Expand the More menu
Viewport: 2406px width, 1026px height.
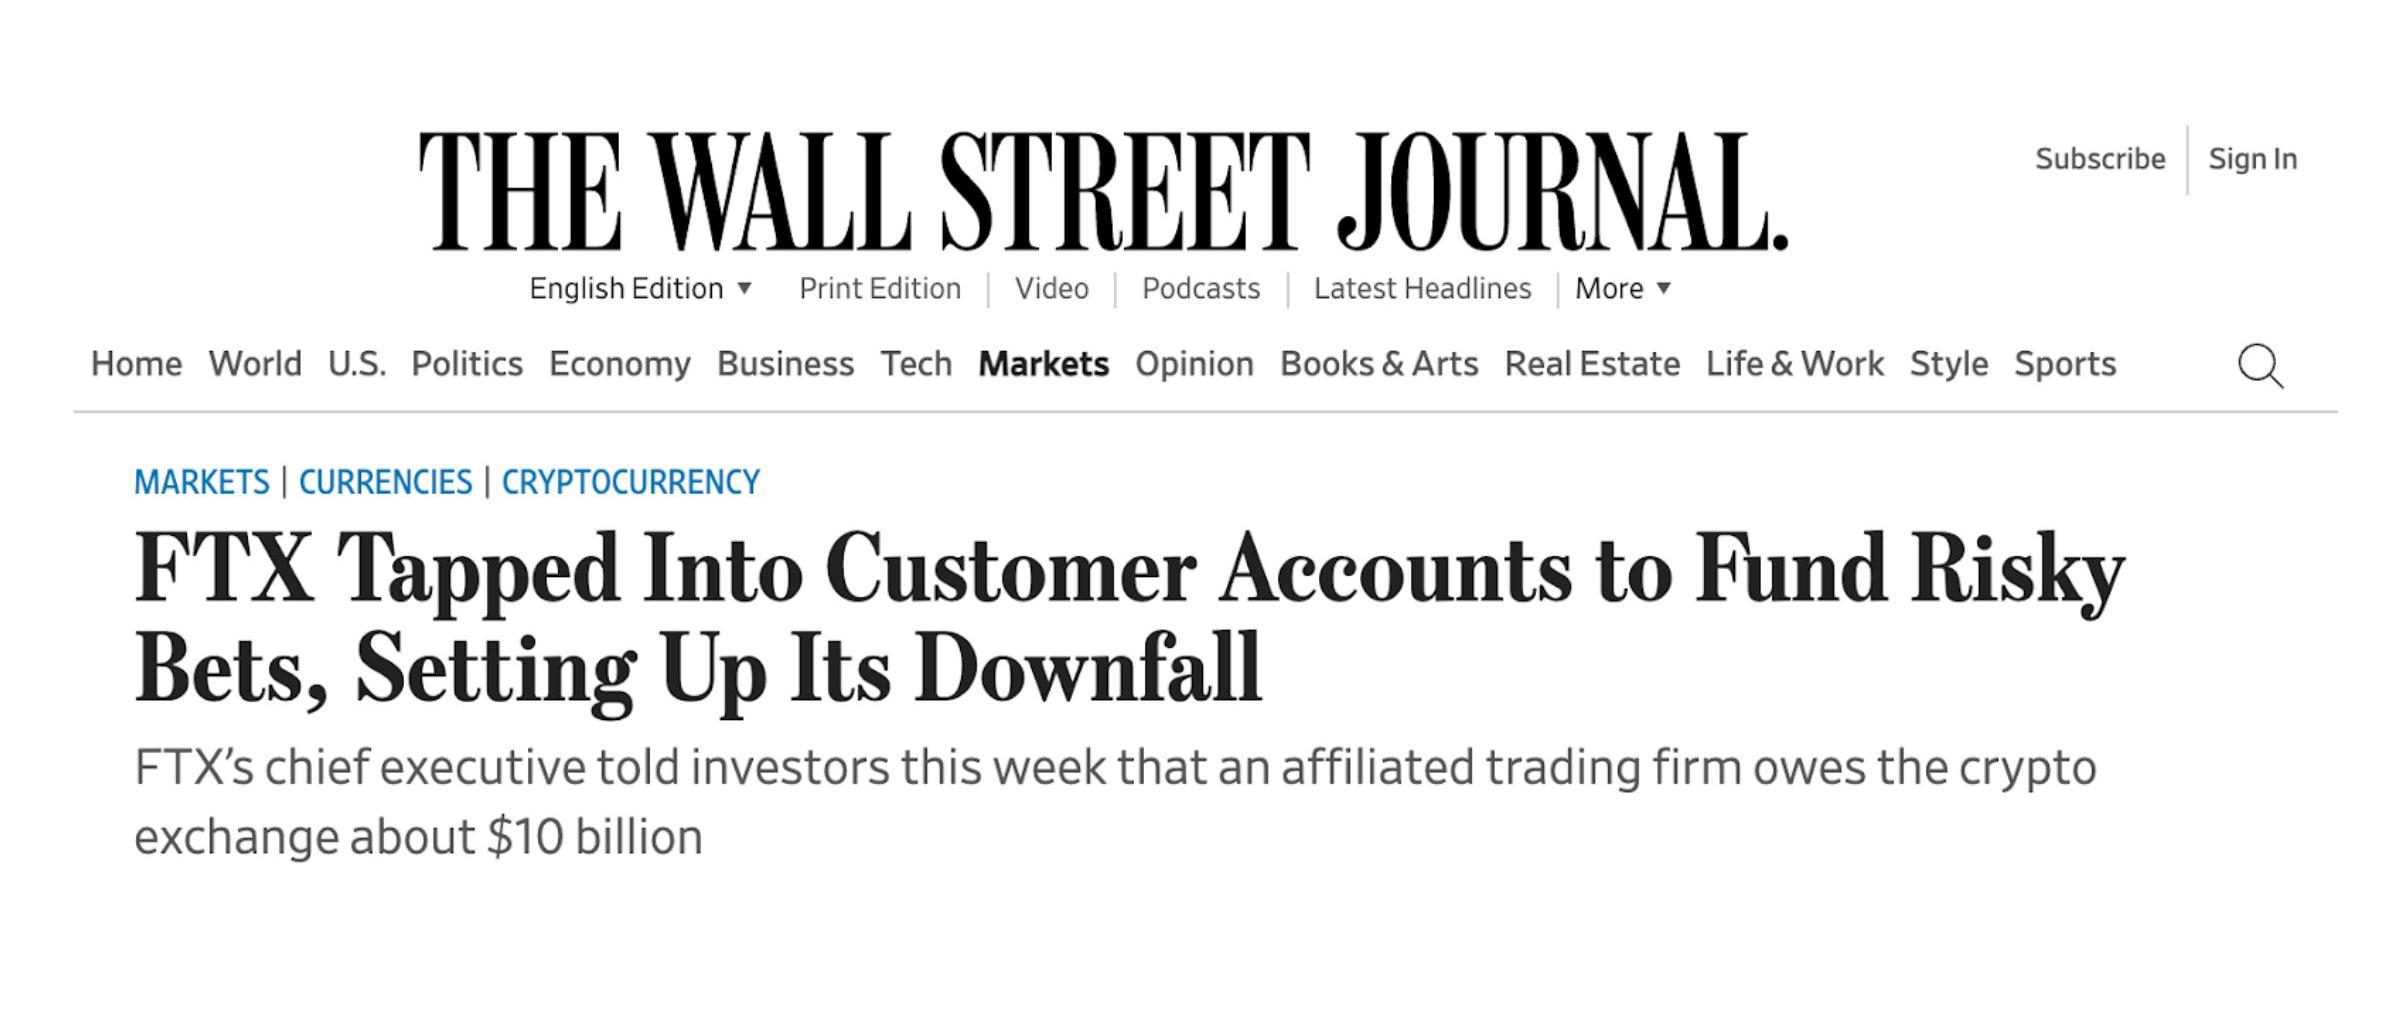click(x=1622, y=289)
